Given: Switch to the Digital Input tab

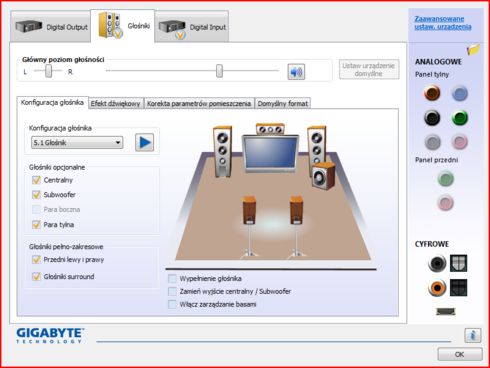Looking at the screenshot, I should (x=192, y=27).
